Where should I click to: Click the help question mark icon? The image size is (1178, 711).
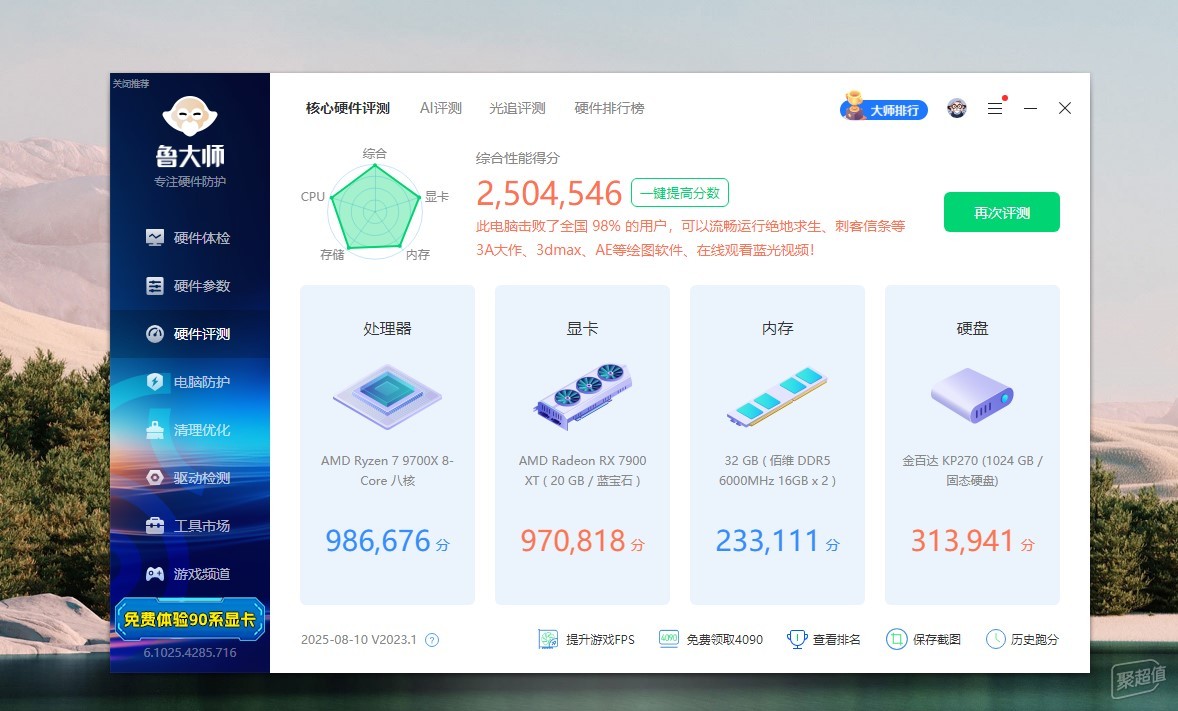[x=432, y=640]
